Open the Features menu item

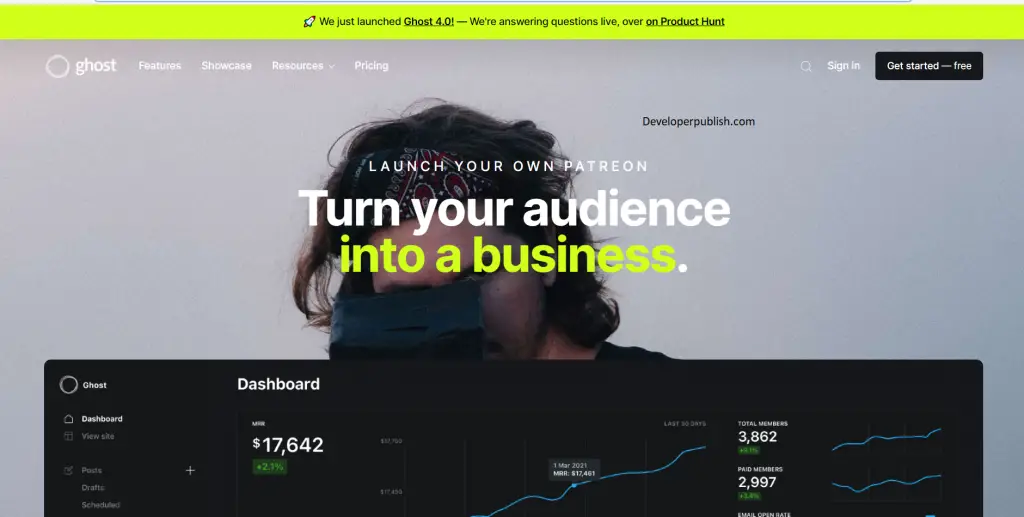tap(159, 65)
